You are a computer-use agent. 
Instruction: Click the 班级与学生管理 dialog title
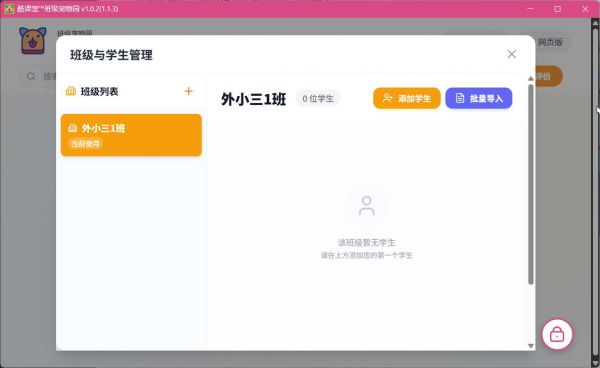pyautogui.click(x=111, y=55)
